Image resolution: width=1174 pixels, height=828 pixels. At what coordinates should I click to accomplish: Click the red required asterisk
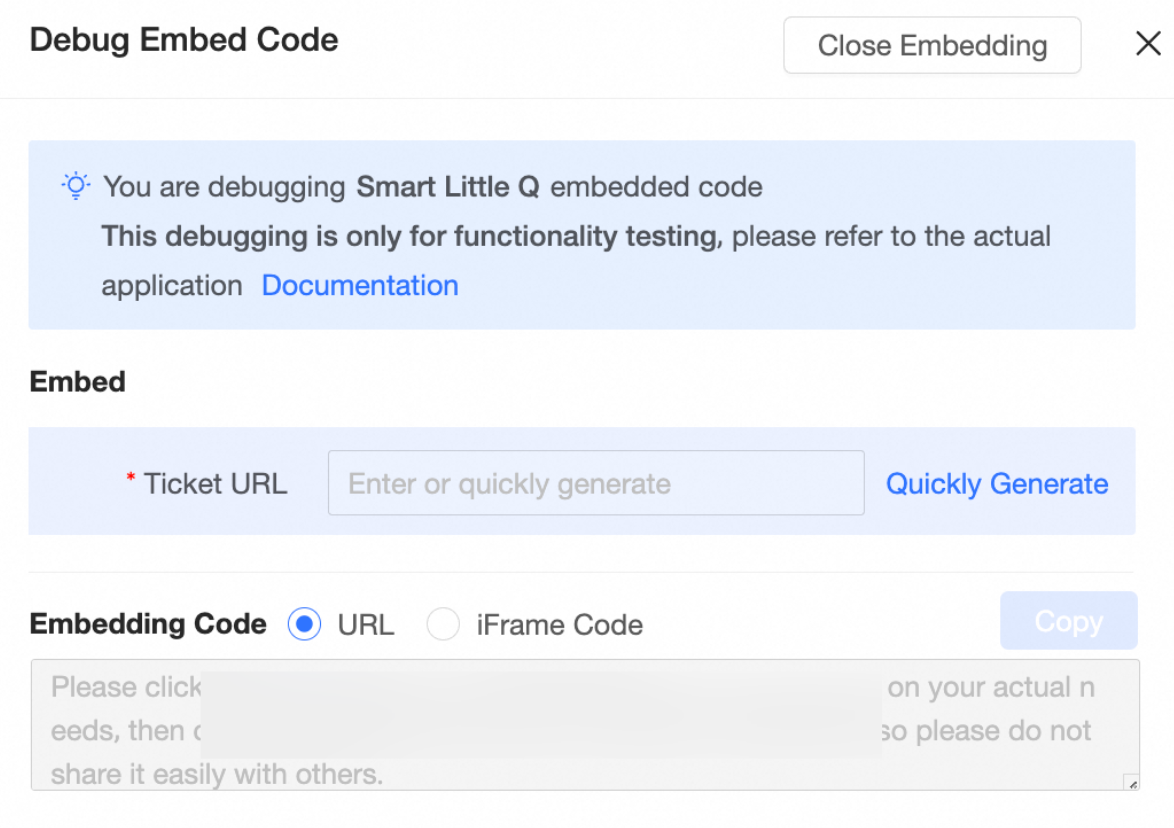click(131, 480)
